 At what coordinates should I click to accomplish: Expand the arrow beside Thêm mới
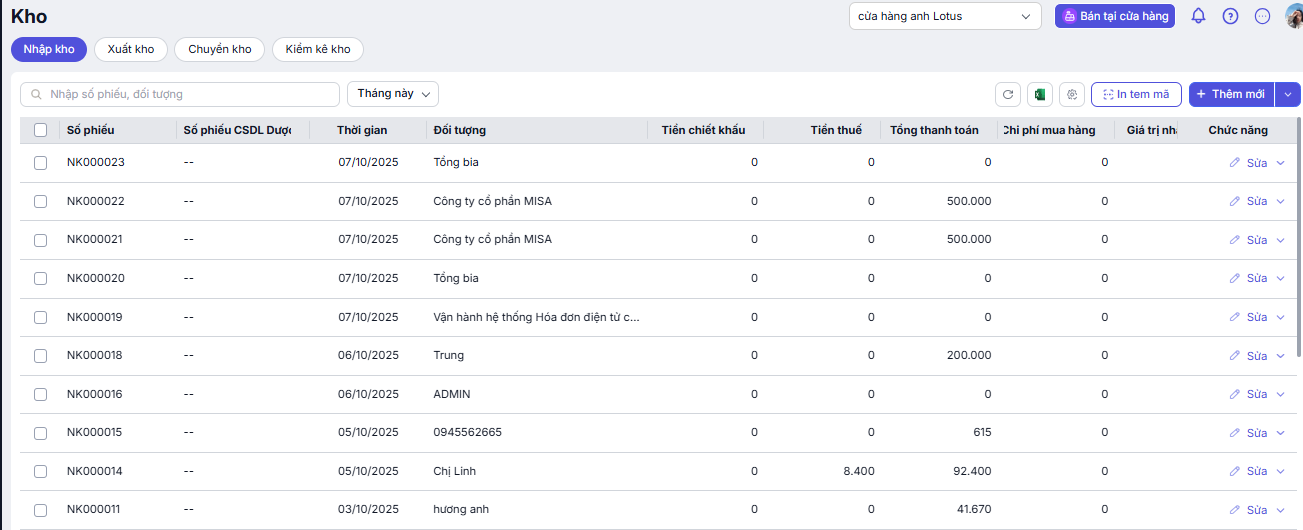pyautogui.click(x=1287, y=94)
